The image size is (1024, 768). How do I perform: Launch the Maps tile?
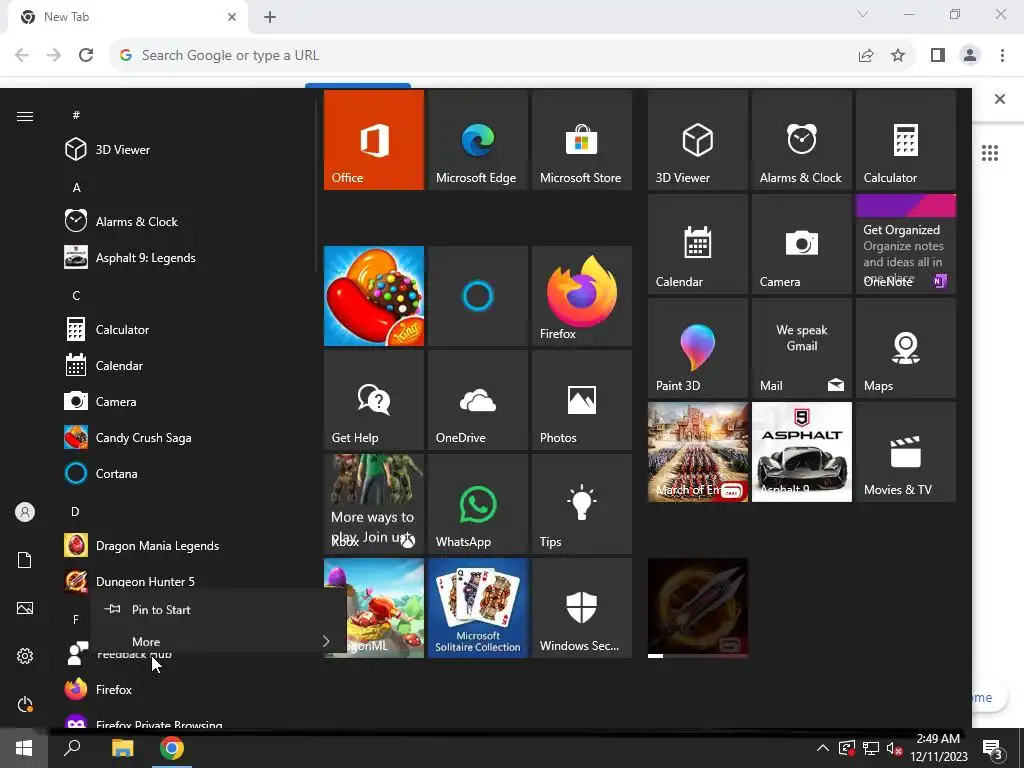pyautogui.click(x=905, y=347)
